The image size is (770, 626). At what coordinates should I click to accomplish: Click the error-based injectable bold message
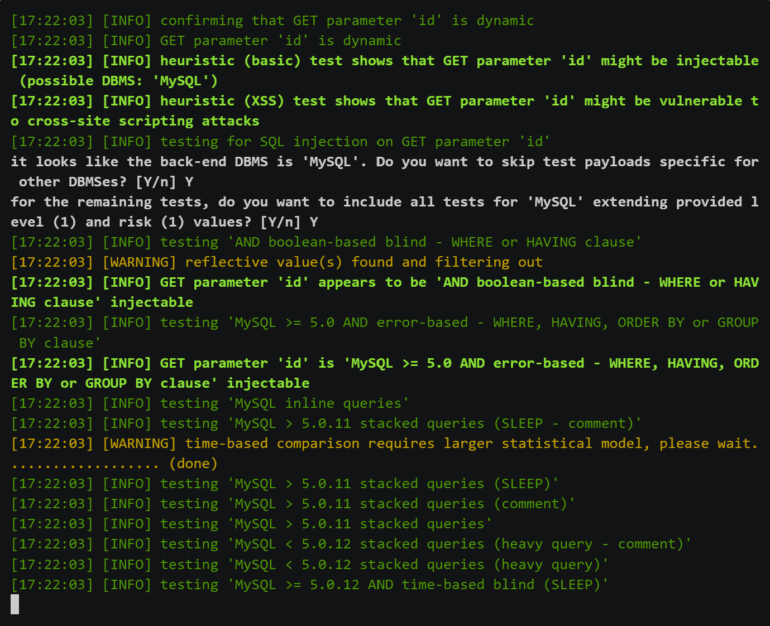pos(385,373)
